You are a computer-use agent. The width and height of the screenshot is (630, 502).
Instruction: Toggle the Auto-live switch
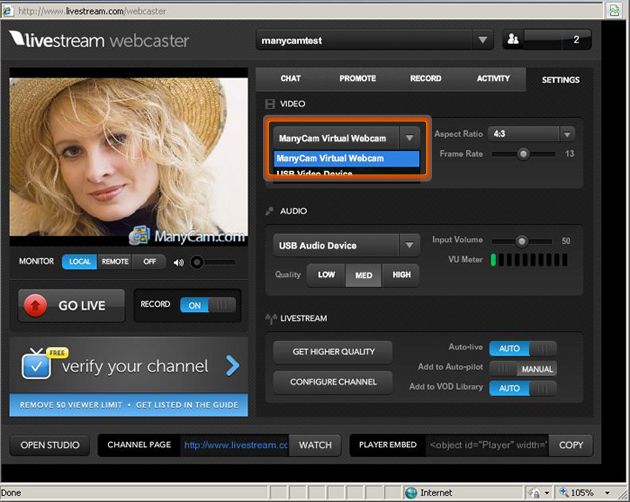click(525, 348)
